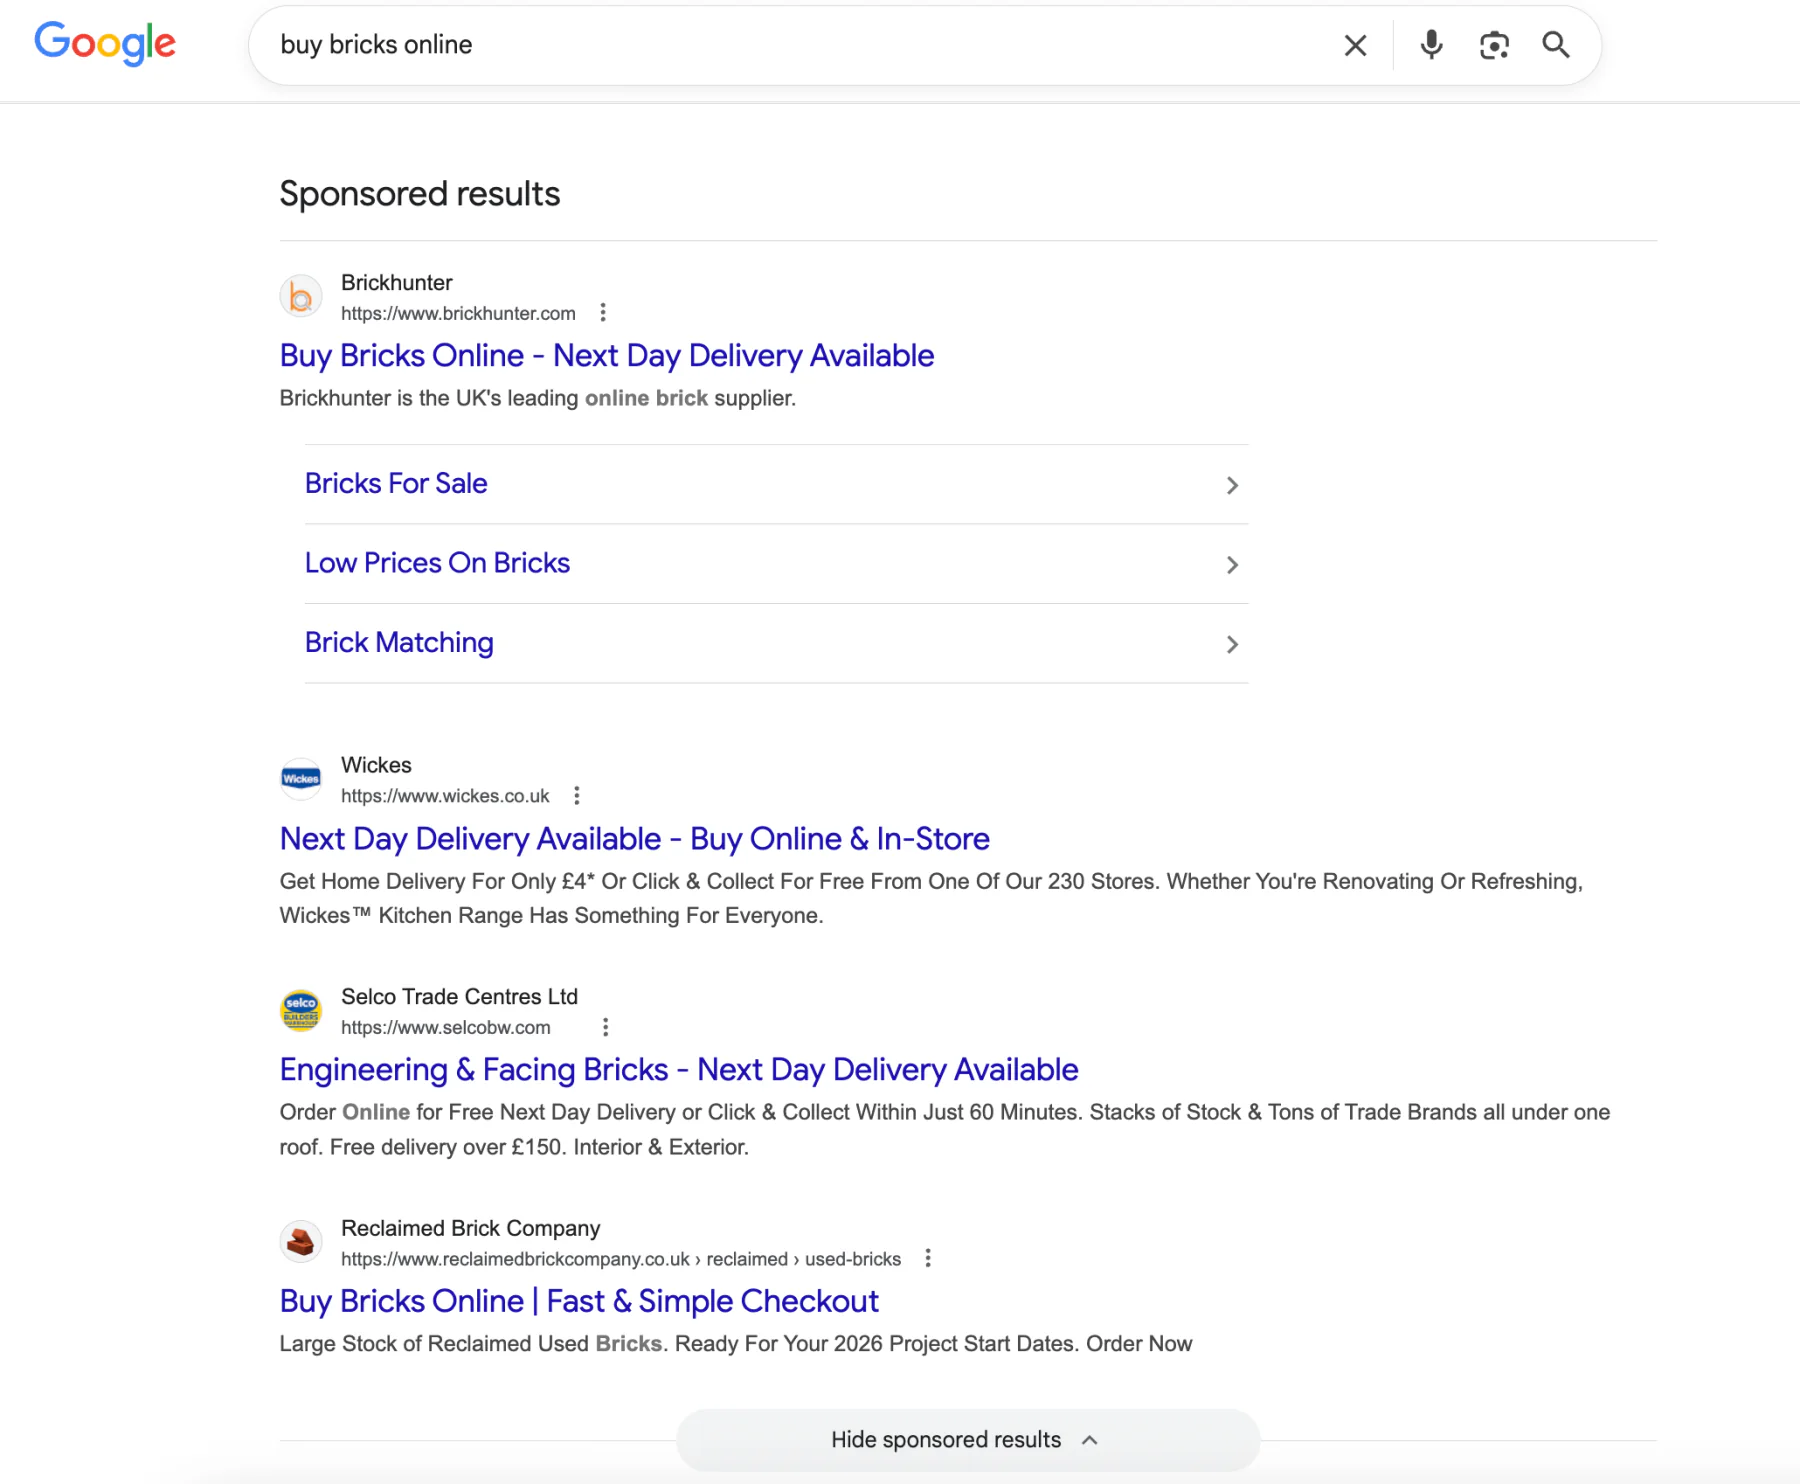Click the https://www.wickes.co.uk URL text

(445, 796)
